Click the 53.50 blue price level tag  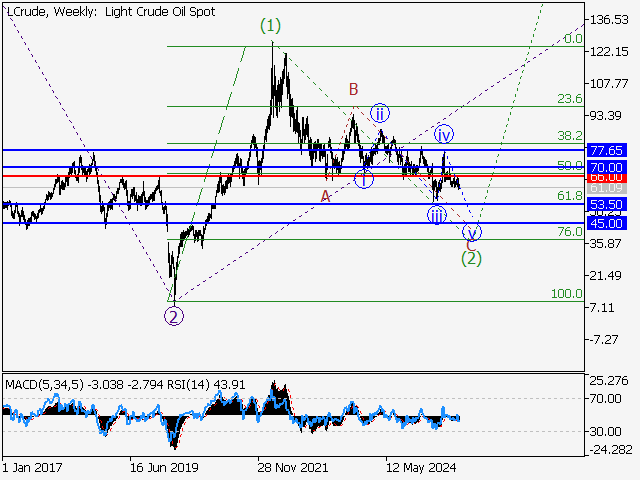(606, 204)
